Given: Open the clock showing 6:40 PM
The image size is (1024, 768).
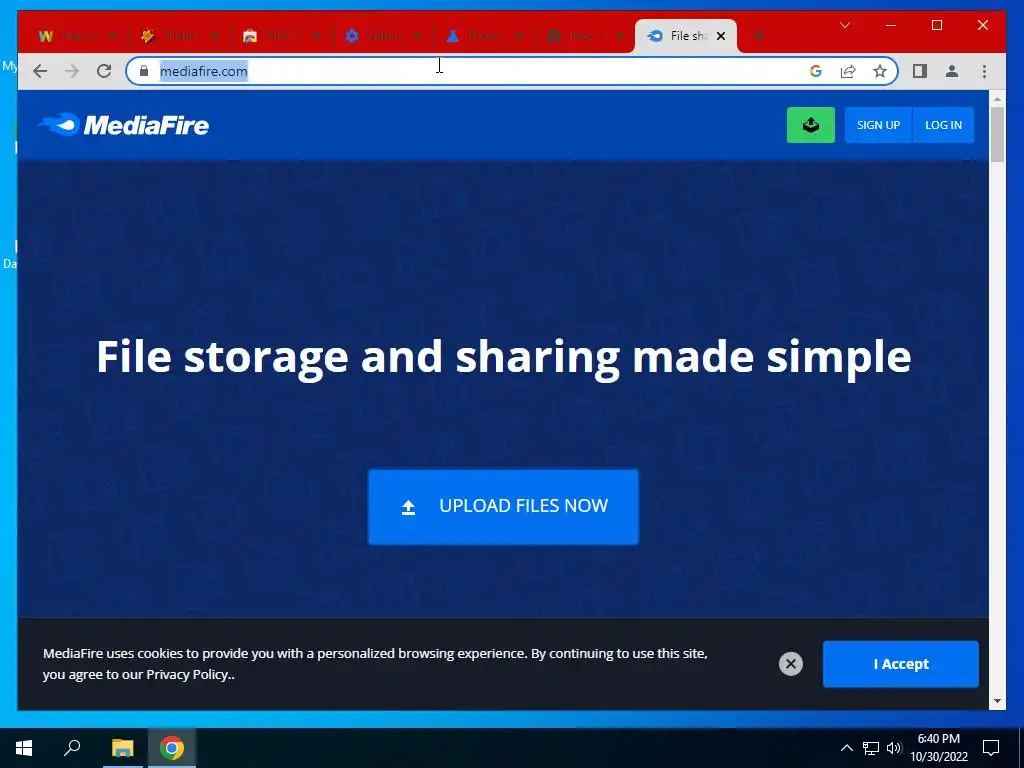Looking at the screenshot, I should (x=938, y=748).
